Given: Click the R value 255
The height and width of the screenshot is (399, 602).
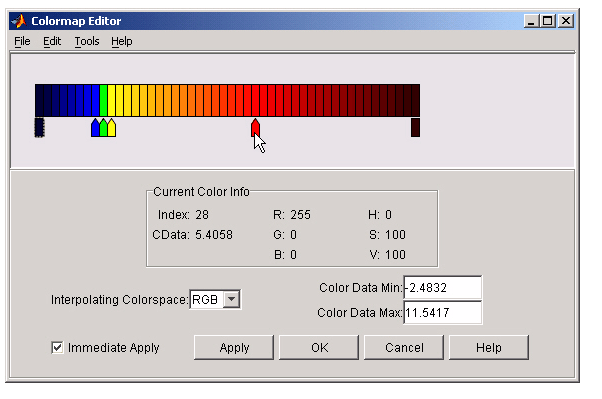Looking at the screenshot, I should coord(300,215).
